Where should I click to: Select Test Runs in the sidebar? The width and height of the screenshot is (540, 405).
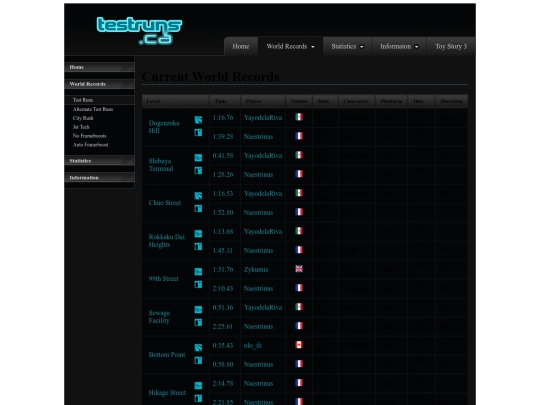tap(83, 100)
